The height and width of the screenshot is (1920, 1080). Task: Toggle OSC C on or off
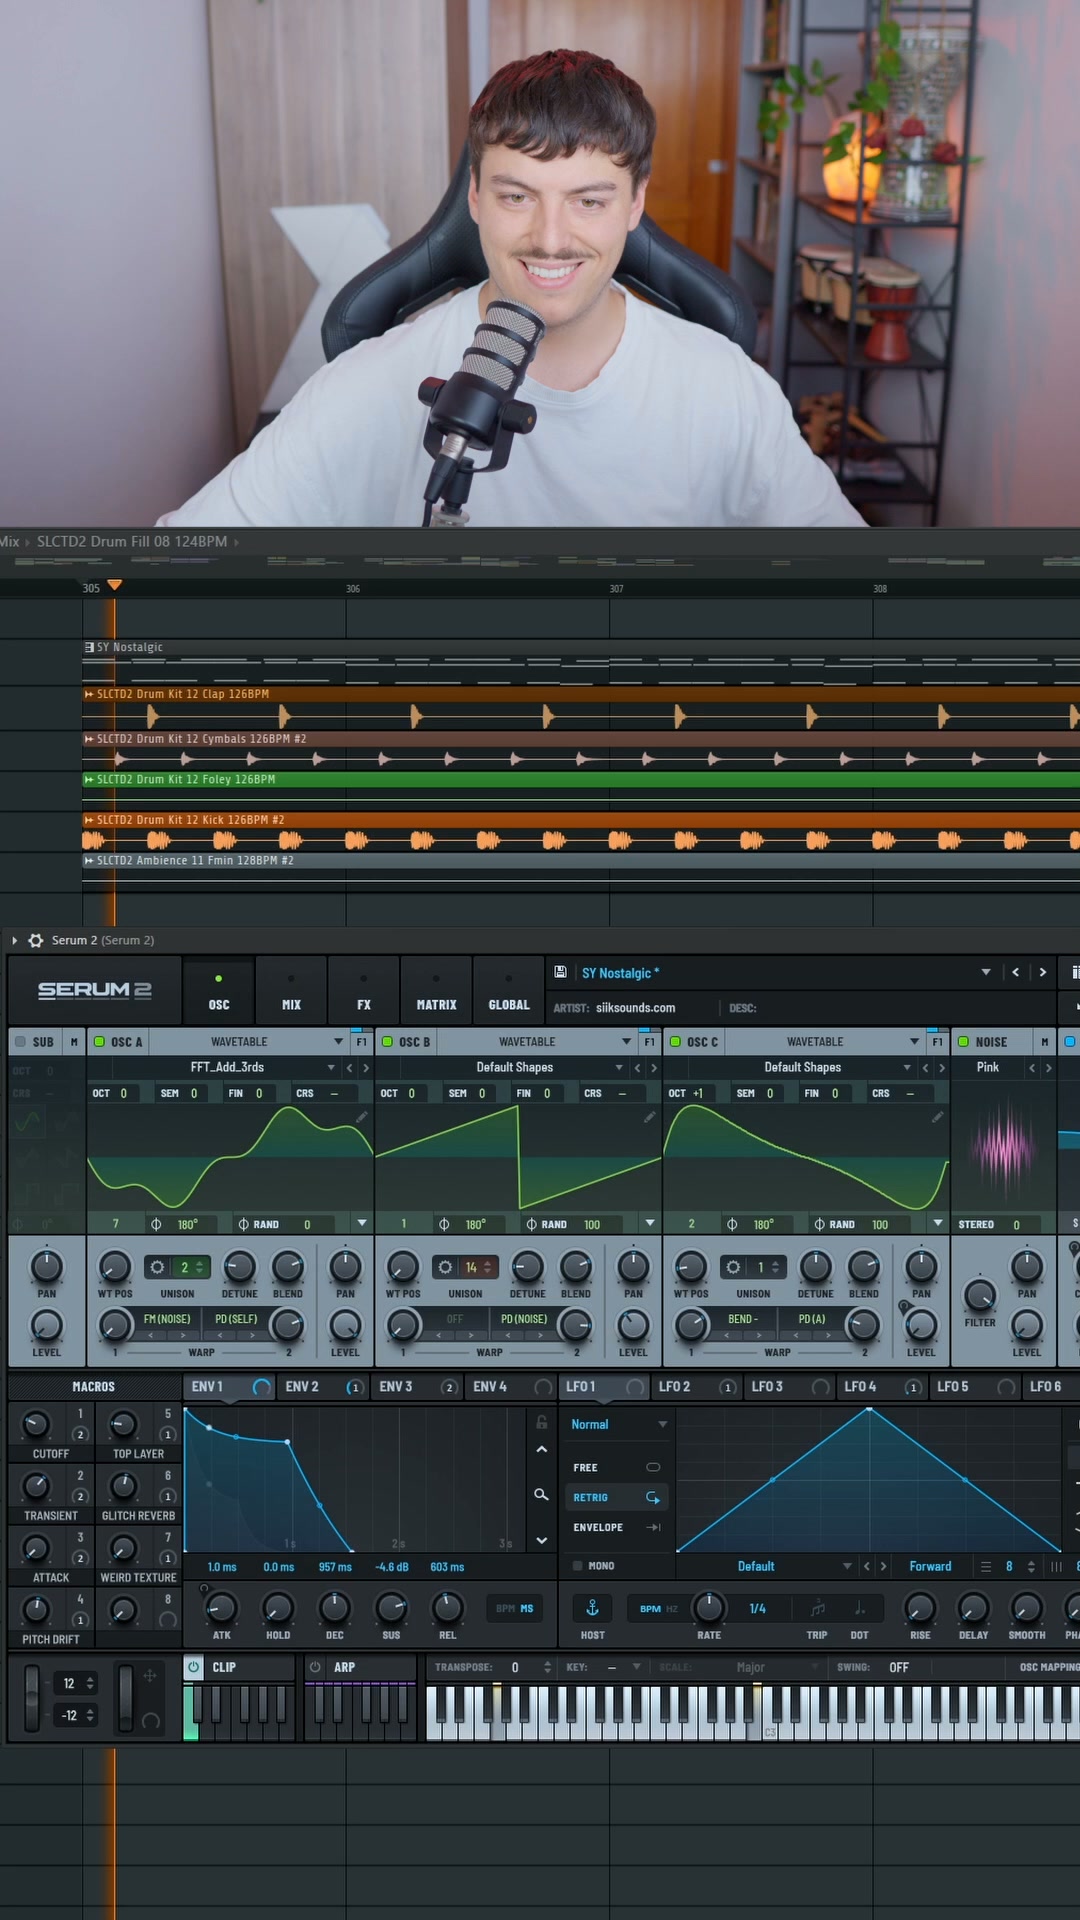675,1041
